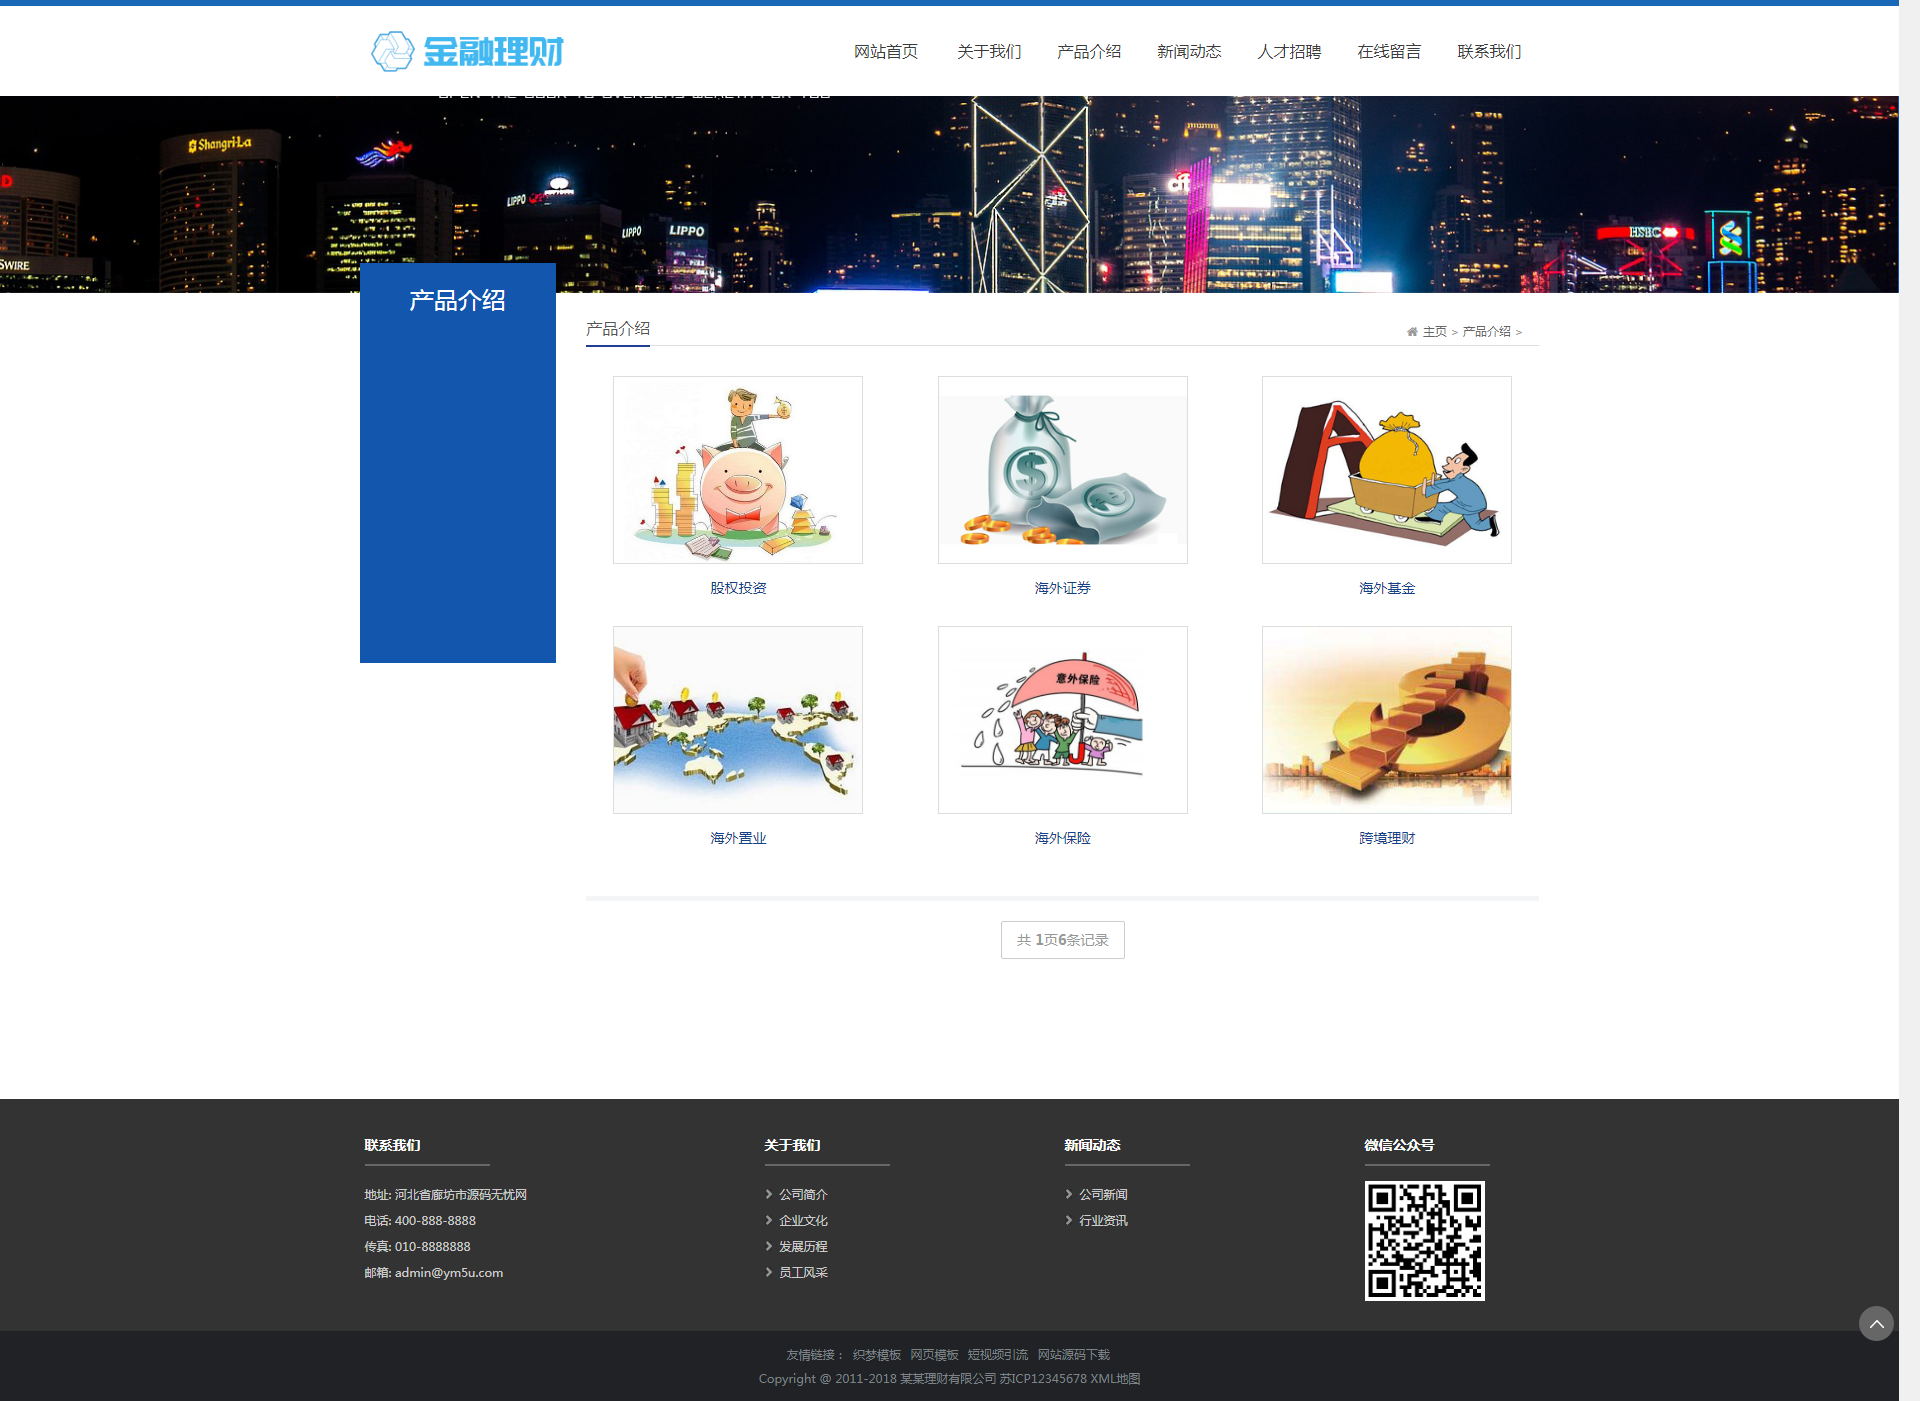Click the 海外置业 product title link
Viewport: 1920px width, 1401px height.
pos(737,838)
